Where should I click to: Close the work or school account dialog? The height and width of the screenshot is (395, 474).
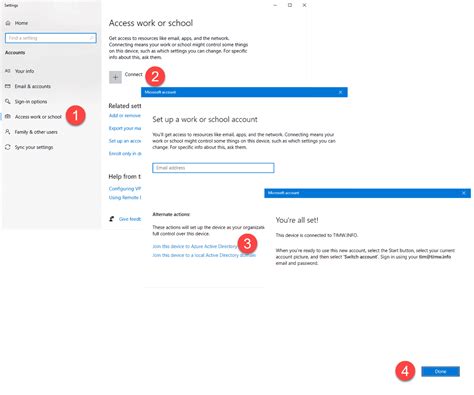click(x=340, y=92)
